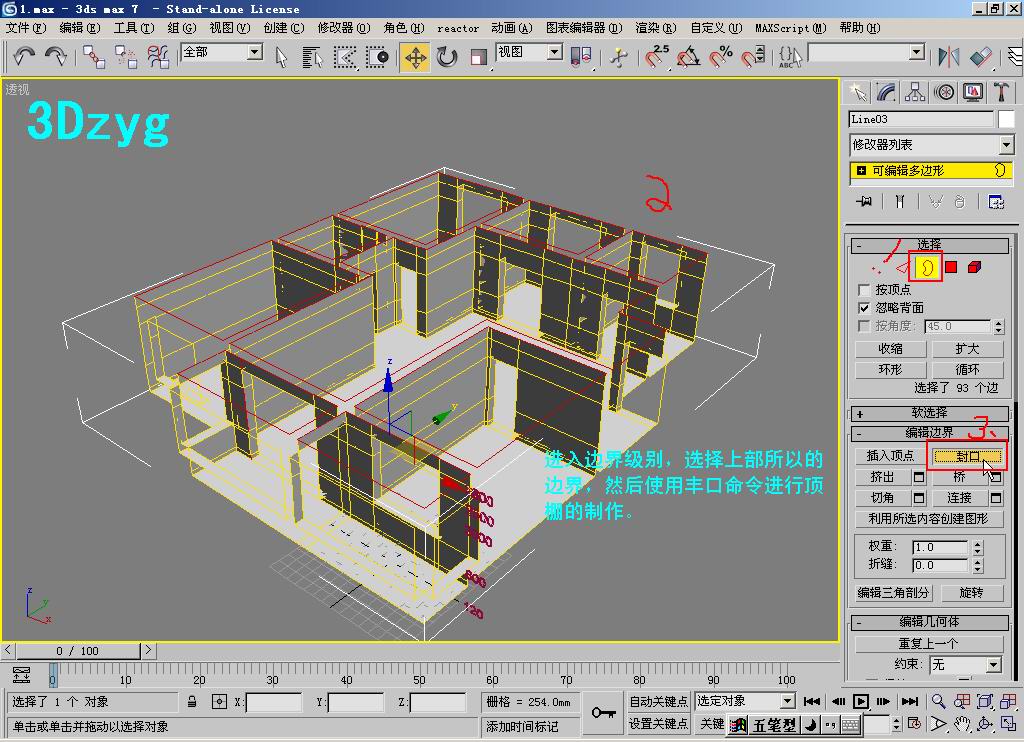Click the Border sub-object level icon
1024x742 pixels.
pyautogui.click(x=927, y=267)
